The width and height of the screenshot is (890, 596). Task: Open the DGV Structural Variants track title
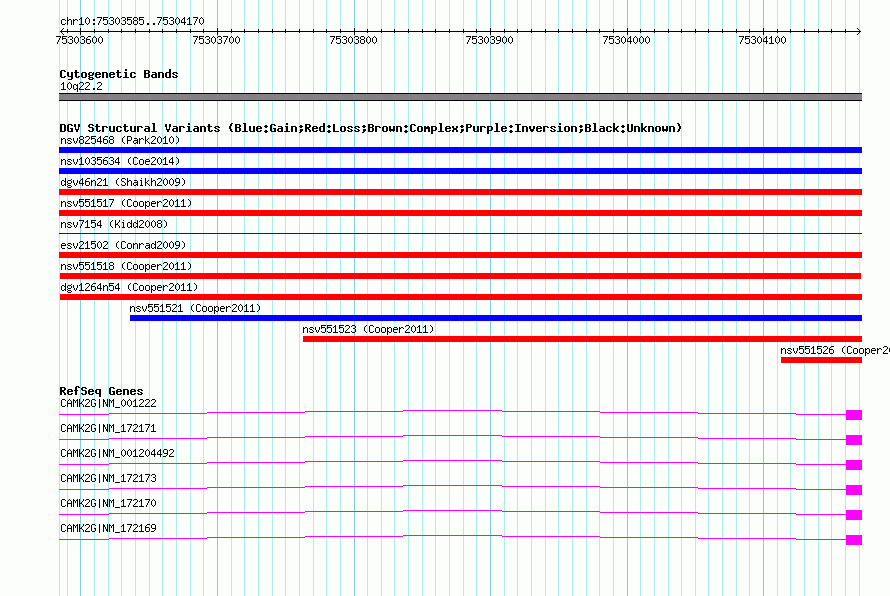[371, 128]
